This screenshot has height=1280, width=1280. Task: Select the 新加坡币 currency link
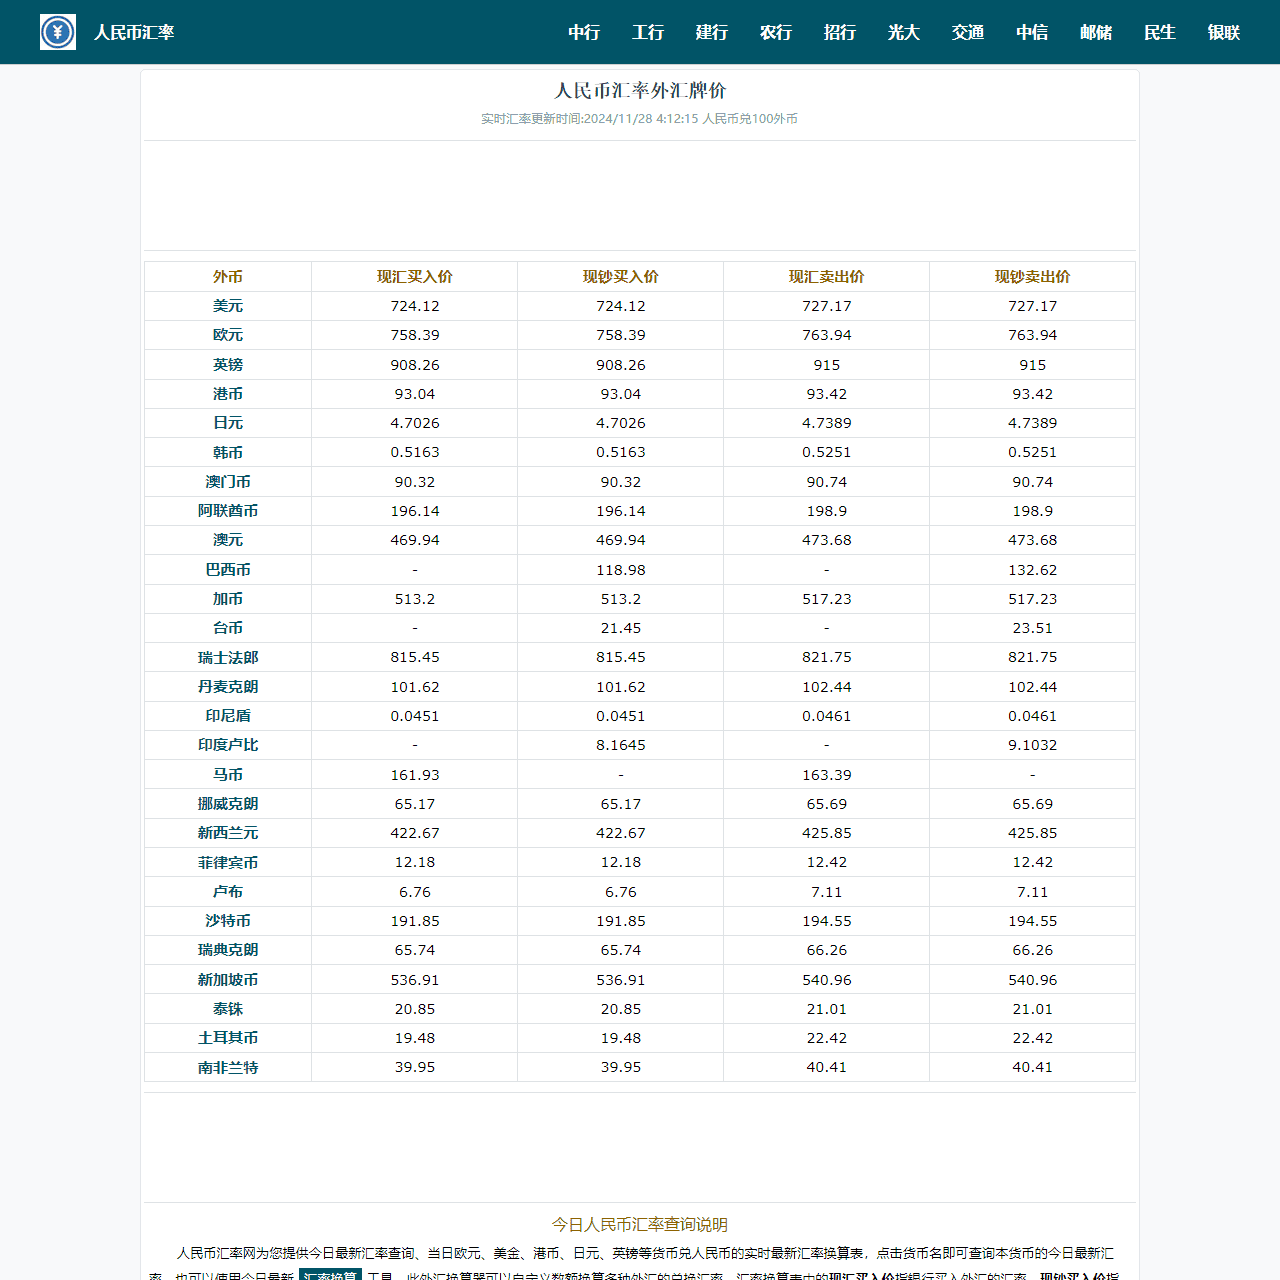[228, 980]
